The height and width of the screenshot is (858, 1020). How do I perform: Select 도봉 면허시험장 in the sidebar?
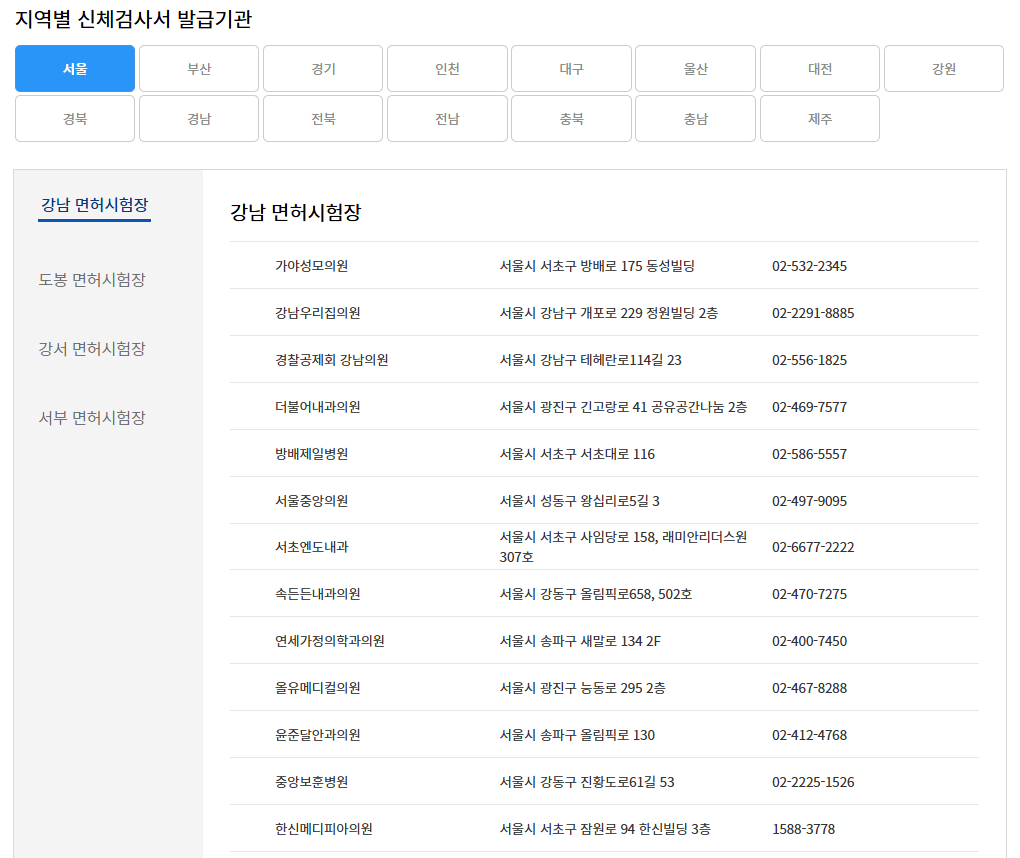[x=93, y=280]
